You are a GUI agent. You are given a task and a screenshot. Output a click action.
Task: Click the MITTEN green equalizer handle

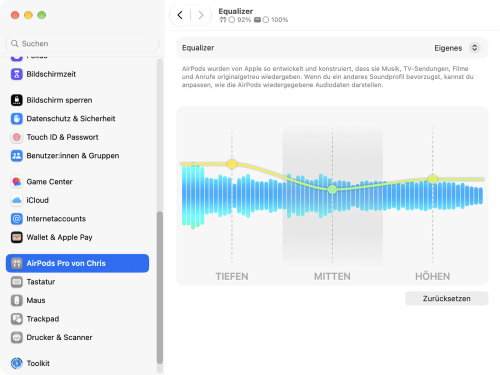(332, 190)
